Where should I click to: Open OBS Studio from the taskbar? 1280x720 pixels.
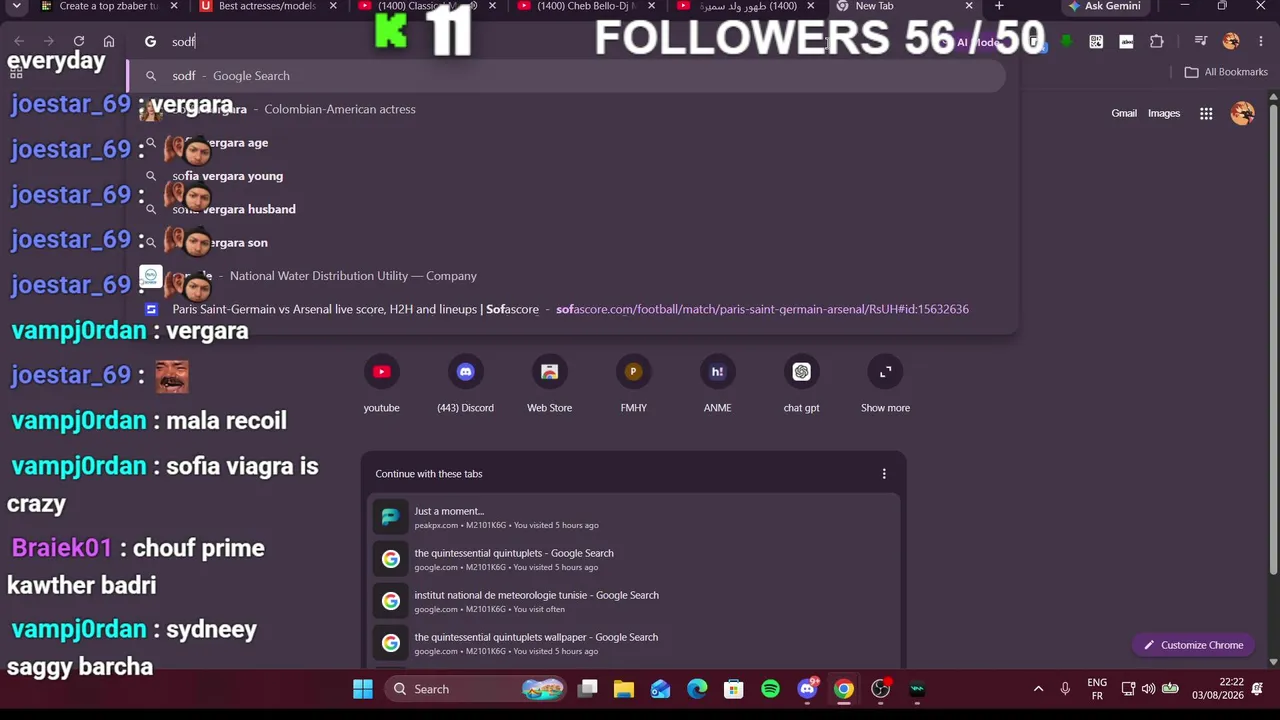tap(880, 689)
